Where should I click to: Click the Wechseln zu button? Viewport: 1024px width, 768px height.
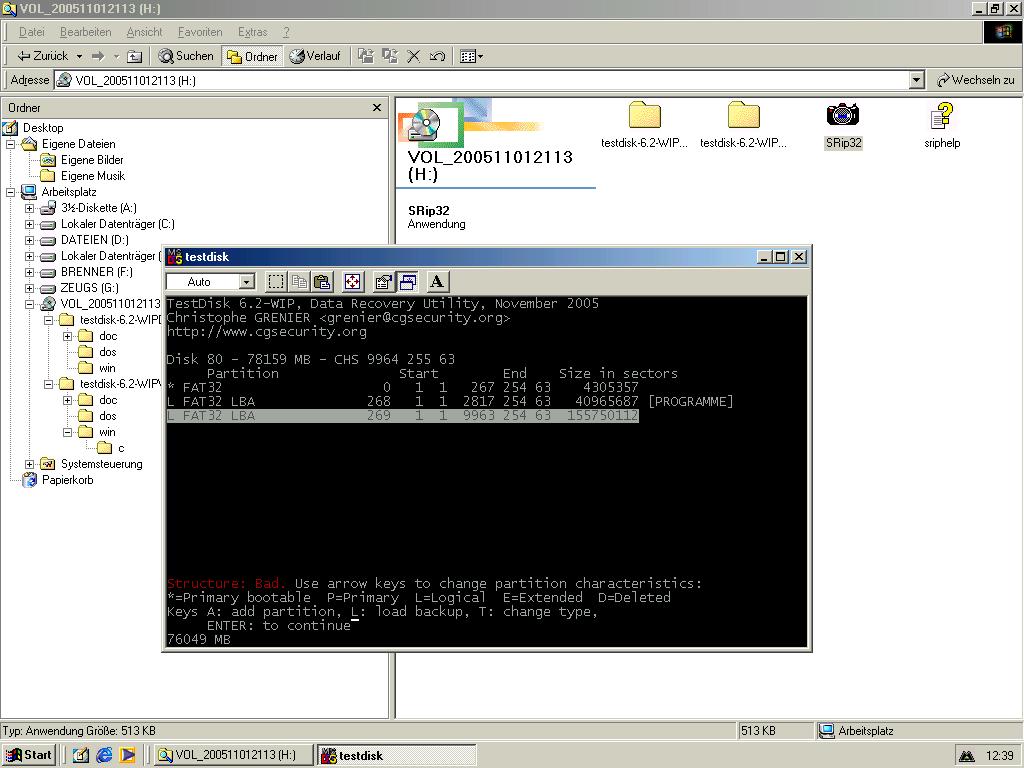pyautogui.click(x=976, y=80)
